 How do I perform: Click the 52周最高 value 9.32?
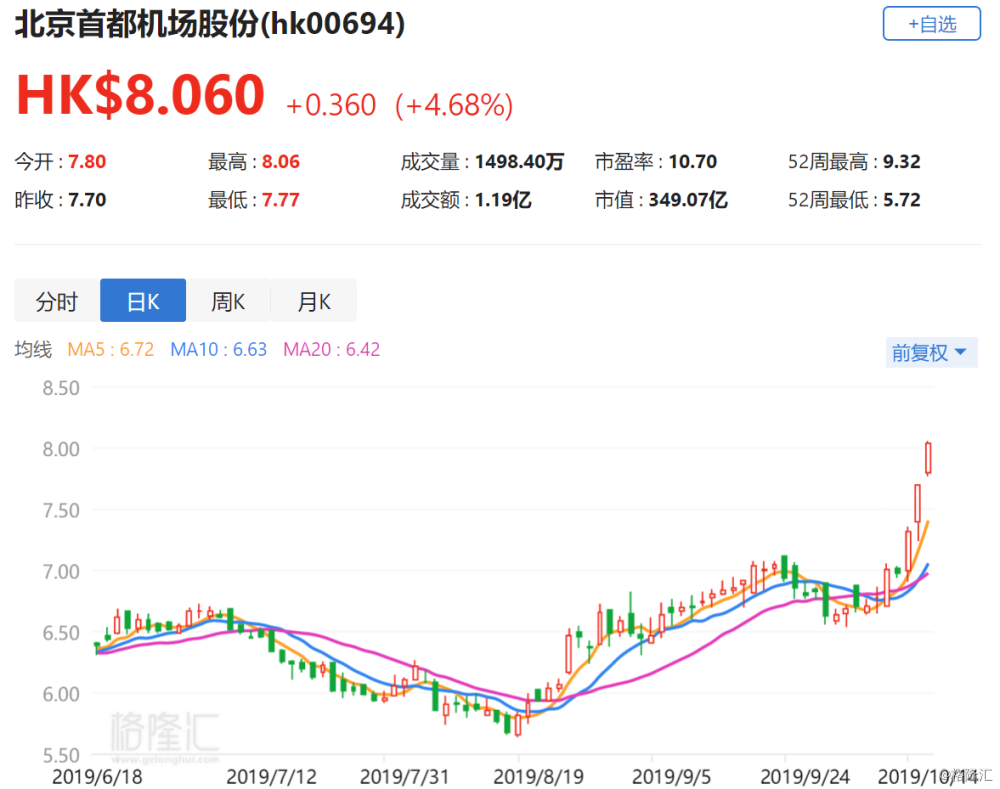[902, 161]
